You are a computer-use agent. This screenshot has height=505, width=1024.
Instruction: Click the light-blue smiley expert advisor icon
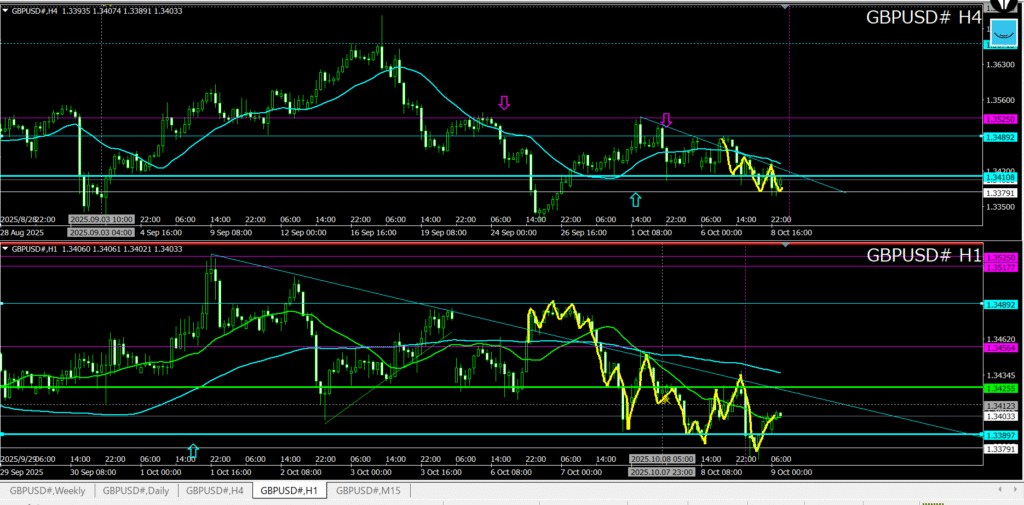[1003, 32]
